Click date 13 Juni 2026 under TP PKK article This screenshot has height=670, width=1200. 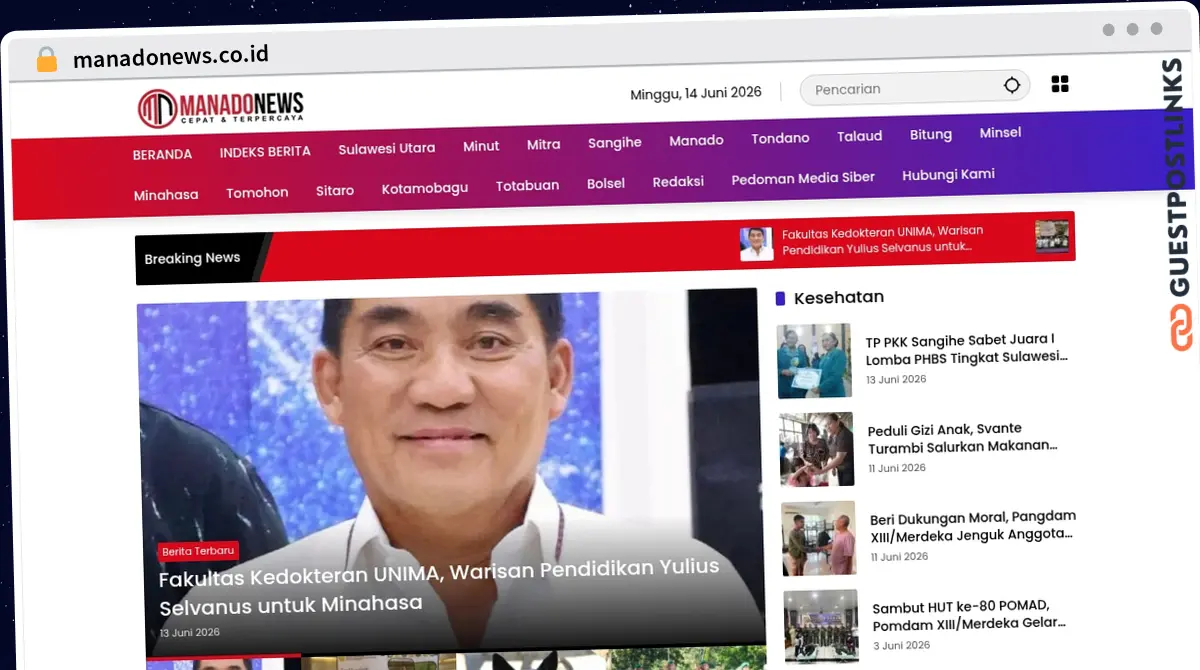tap(896, 380)
